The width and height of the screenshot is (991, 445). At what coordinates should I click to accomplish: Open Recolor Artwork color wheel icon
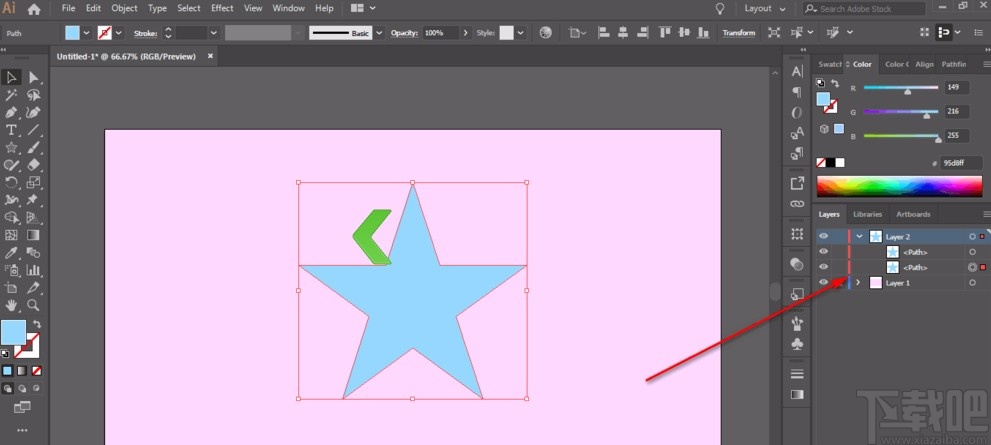[x=546, y=33]
